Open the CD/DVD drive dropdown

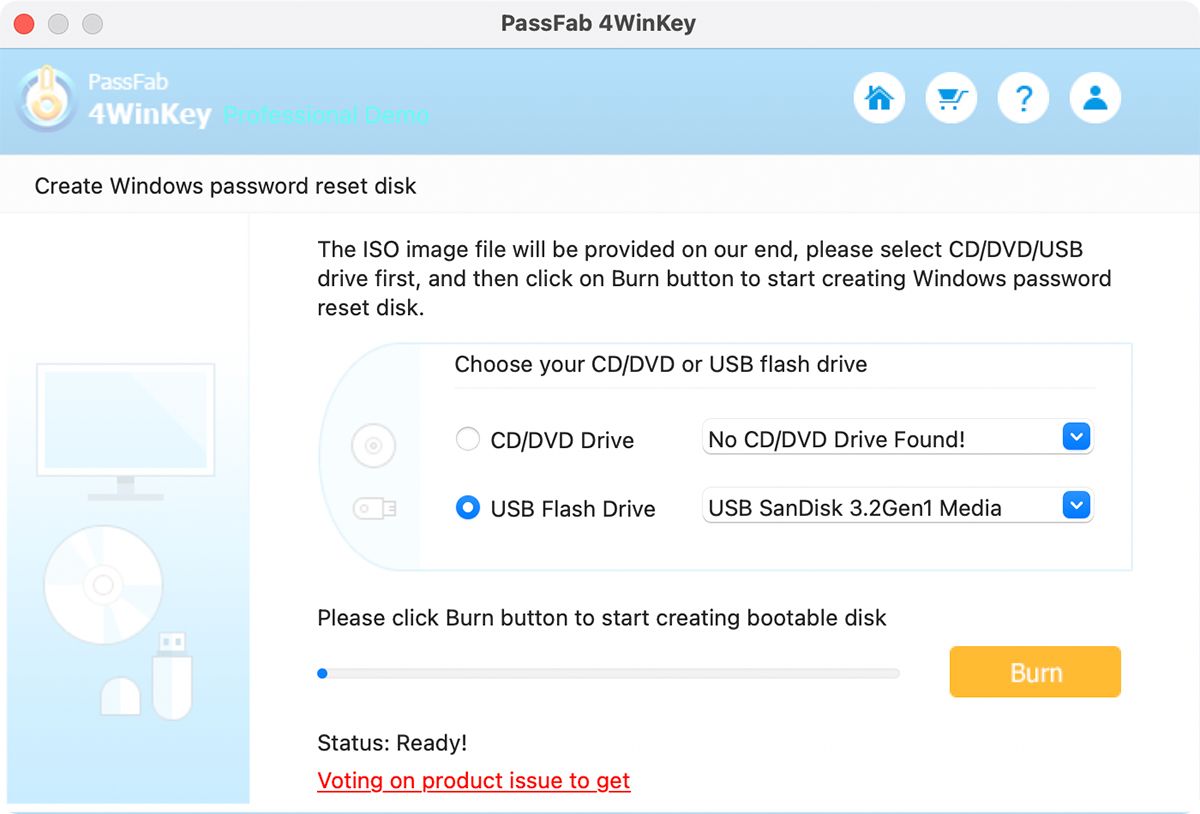1077,436
